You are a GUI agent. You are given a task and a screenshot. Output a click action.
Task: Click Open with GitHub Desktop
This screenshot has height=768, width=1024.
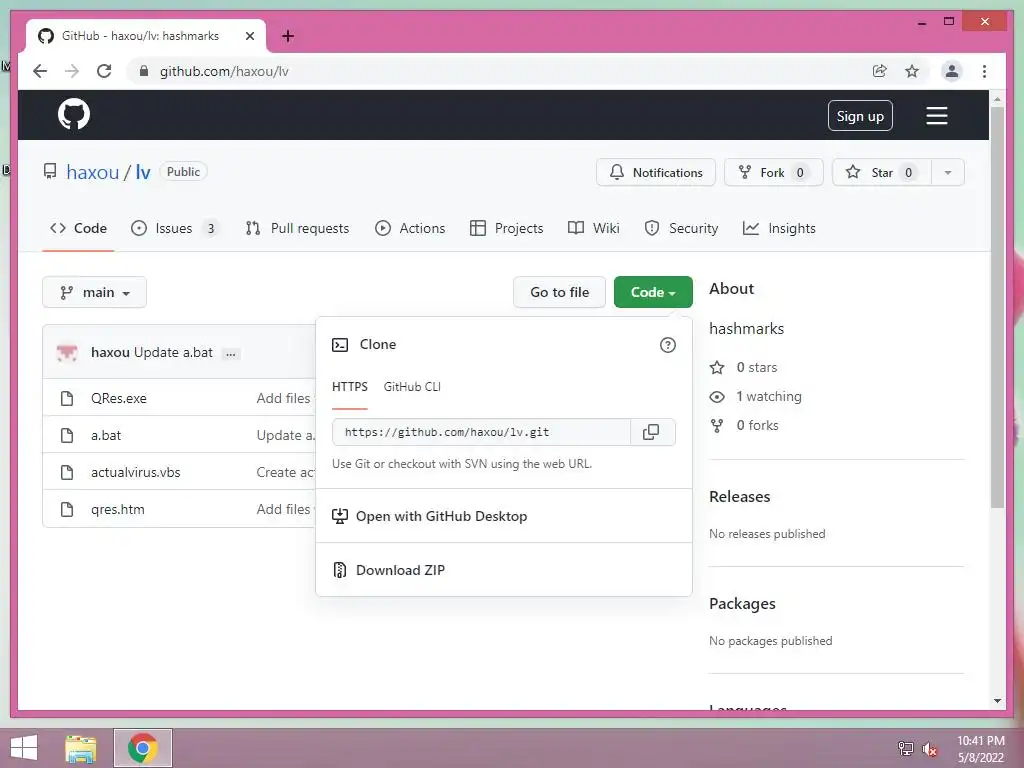504,516
